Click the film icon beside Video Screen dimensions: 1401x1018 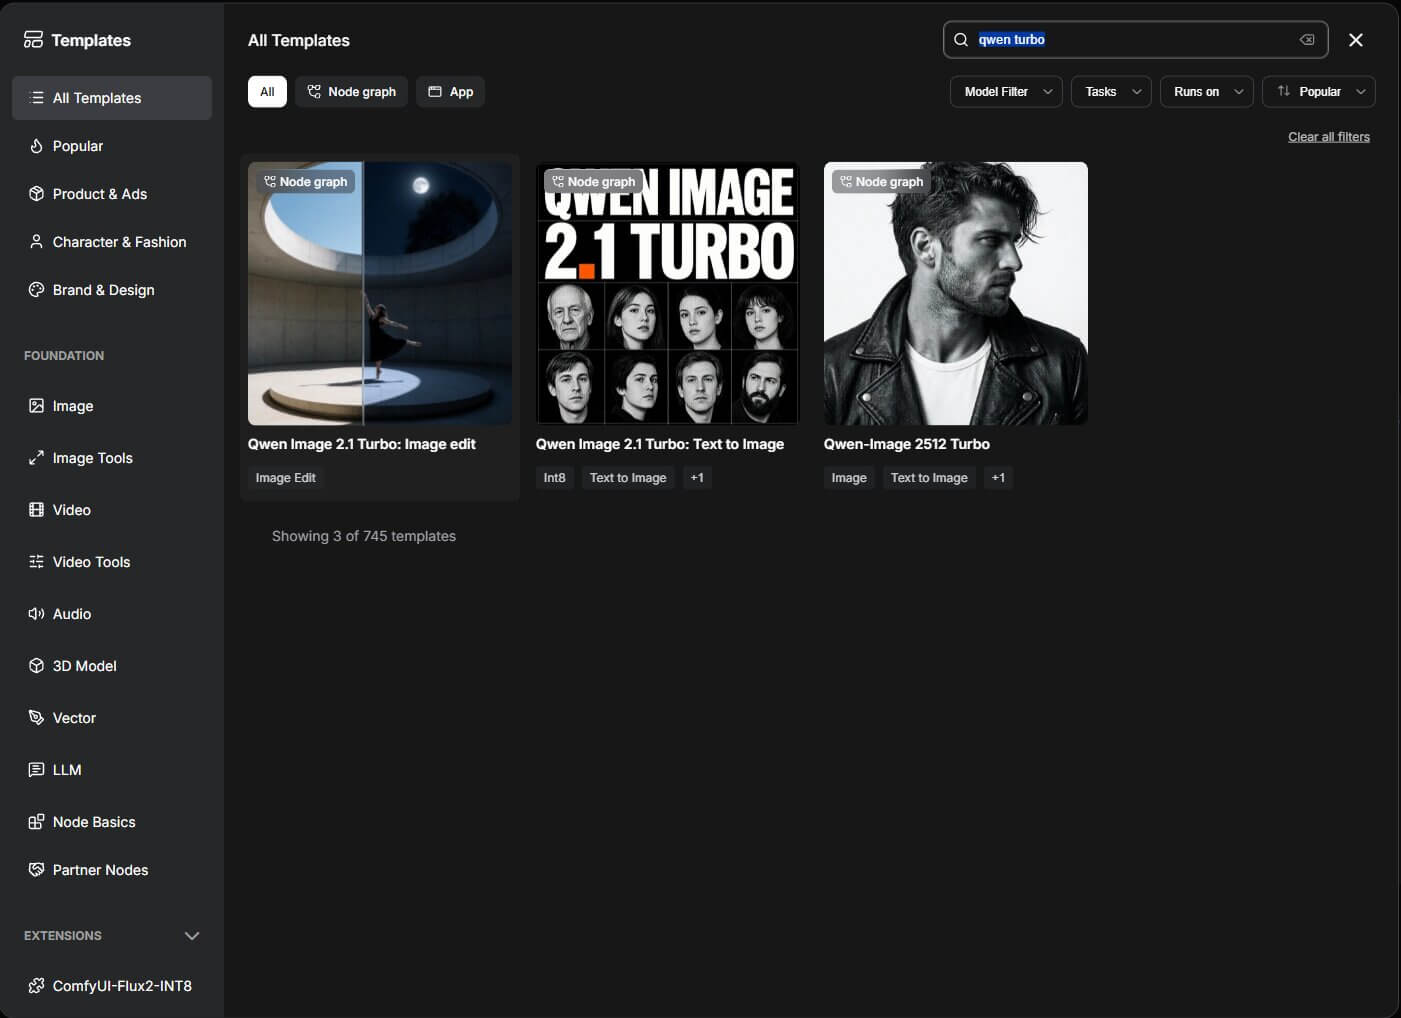point(36,510)
